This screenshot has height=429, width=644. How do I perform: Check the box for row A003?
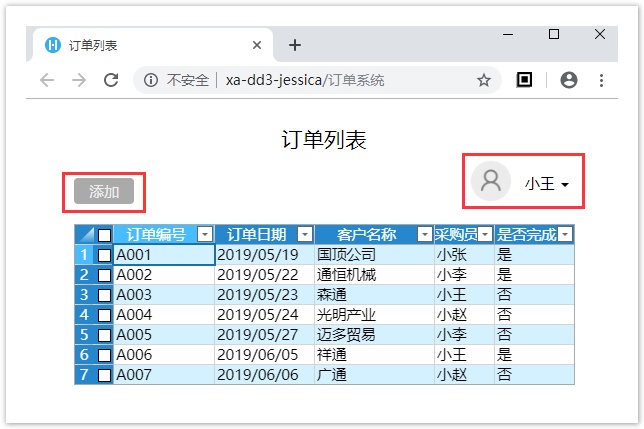coord(104,295)
